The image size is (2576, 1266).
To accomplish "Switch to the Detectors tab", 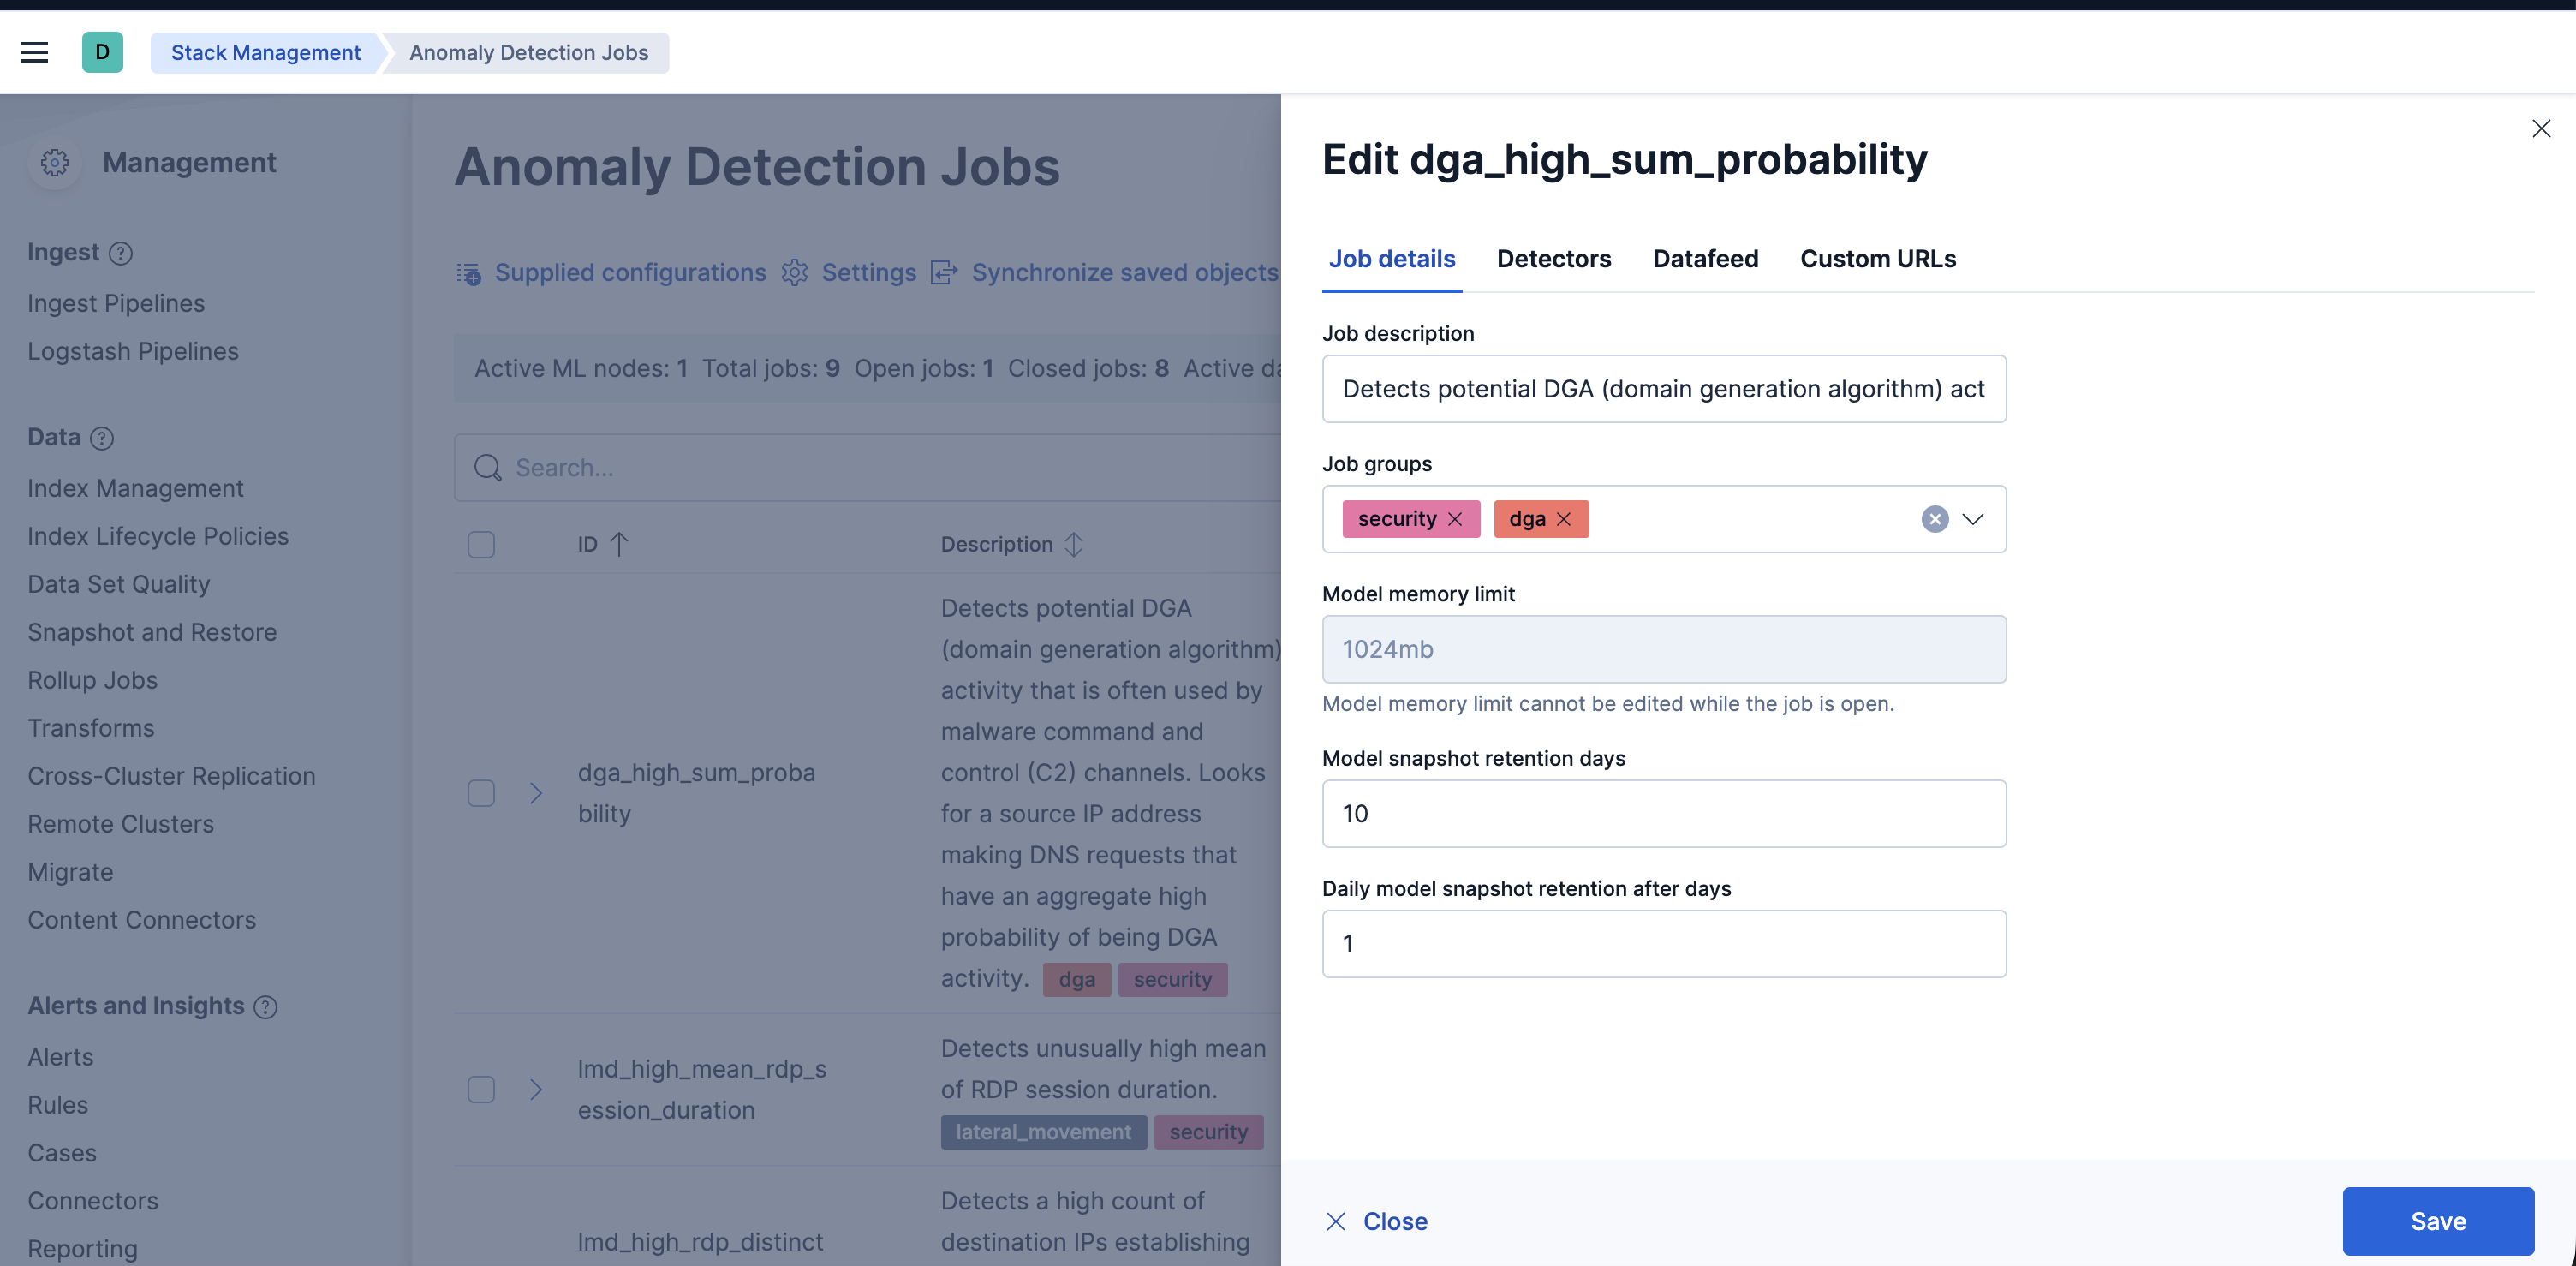I will [1553, 258].
